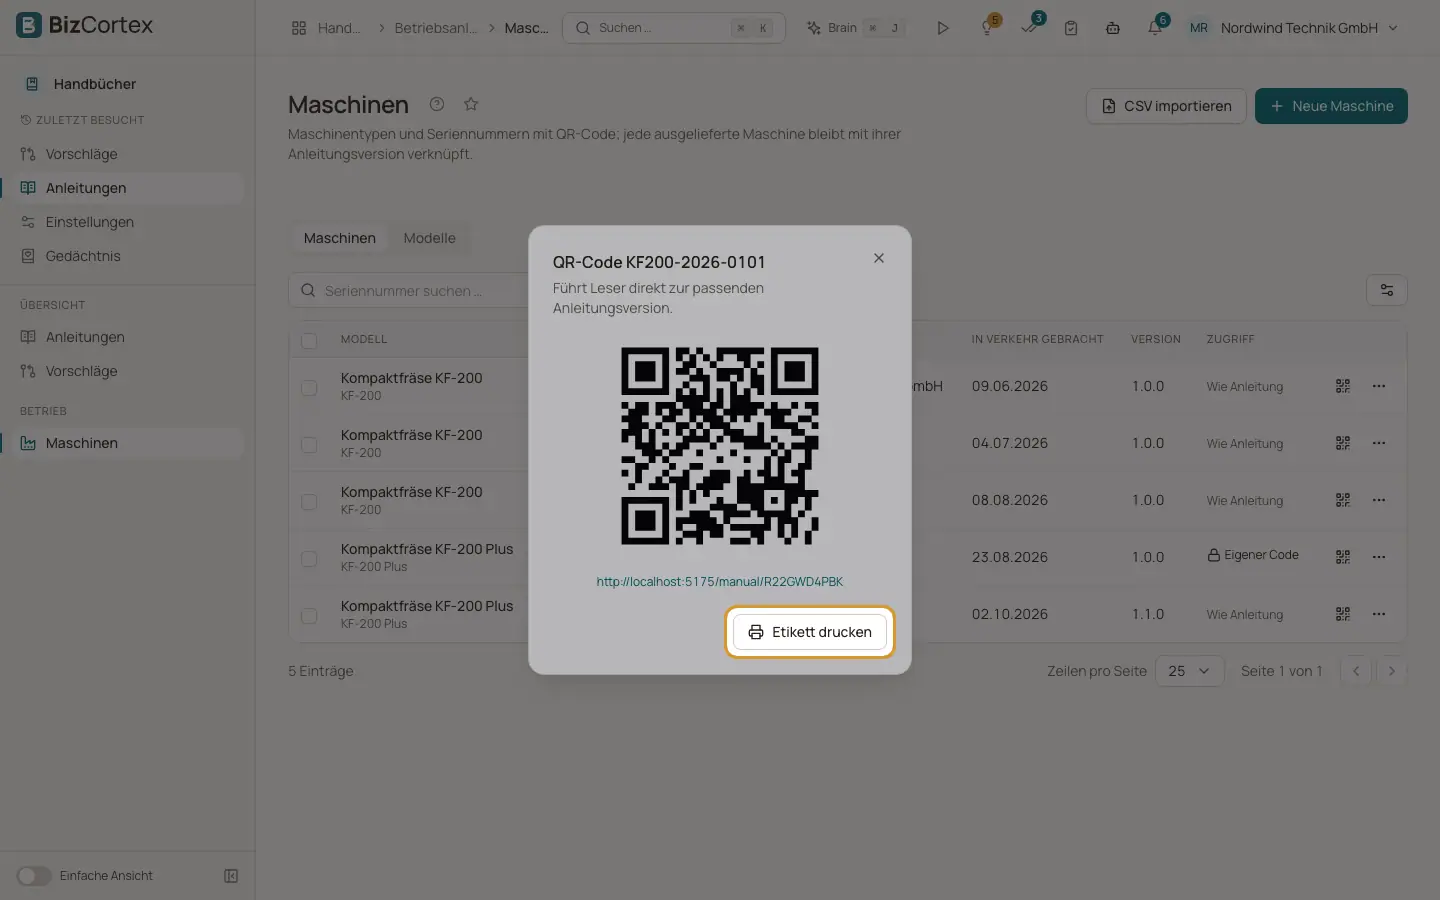Show QR code for the 02.10.2026 machine row
1440x900 pixels.
(1343, 614)
